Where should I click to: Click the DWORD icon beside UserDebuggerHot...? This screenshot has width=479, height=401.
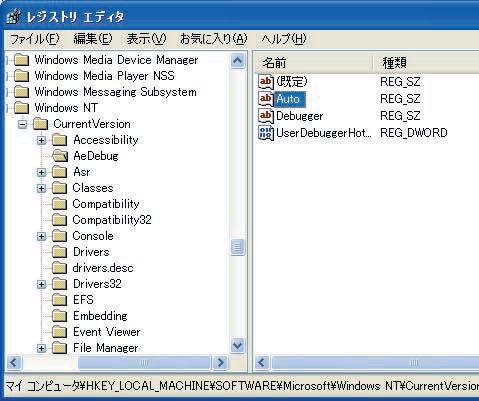tap(266, 133)
